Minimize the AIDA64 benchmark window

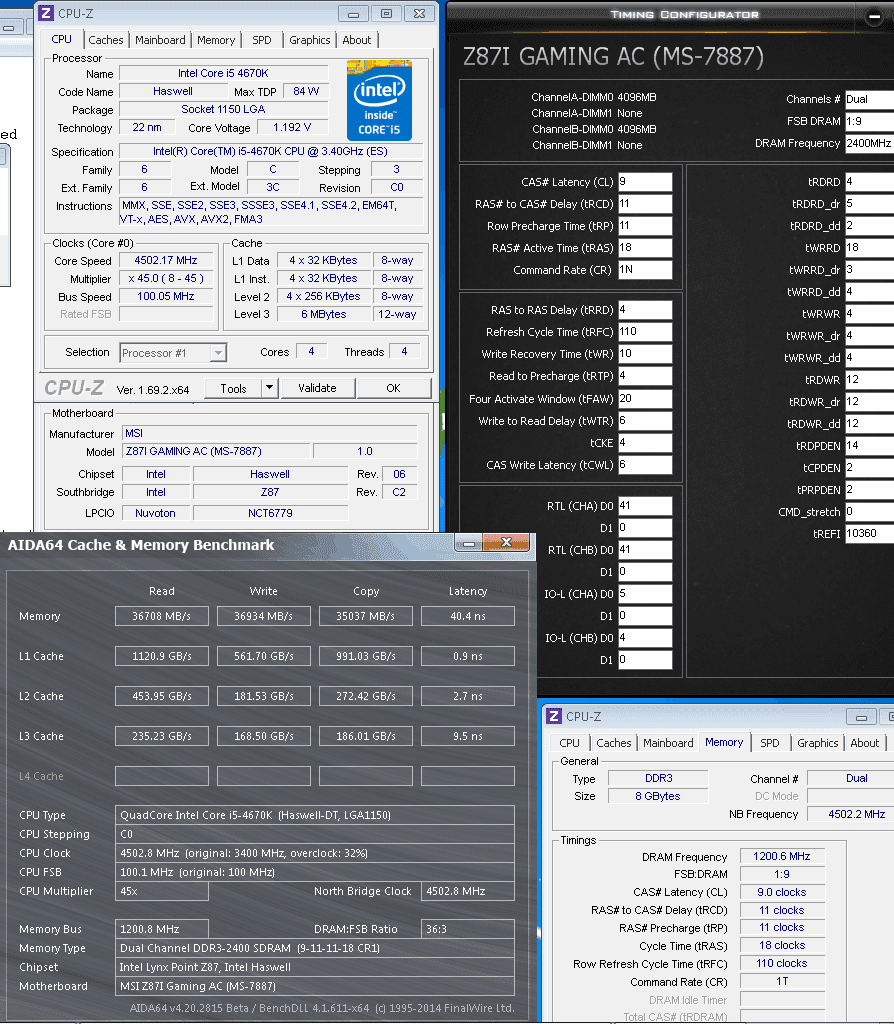click(468, 543)
